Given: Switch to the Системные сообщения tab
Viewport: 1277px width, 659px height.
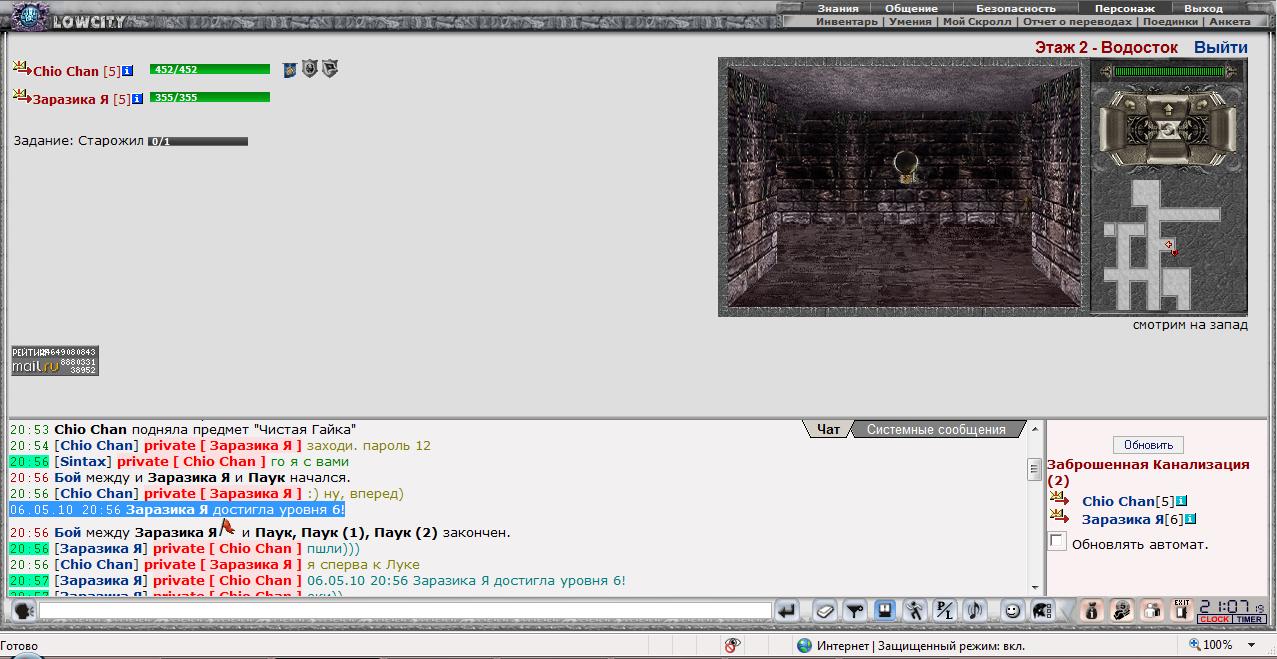Looking at the screenshot, I should 936,429.
